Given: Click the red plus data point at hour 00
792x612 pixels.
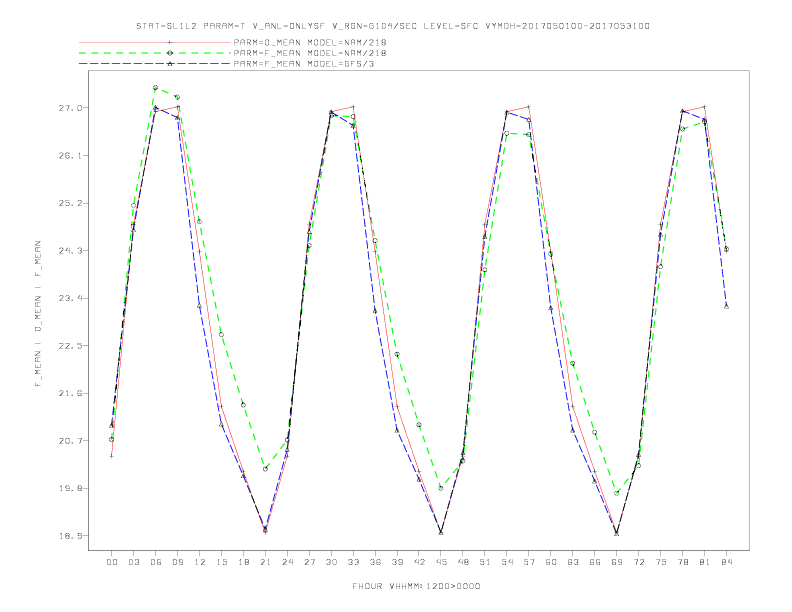Looking at the screenshot, I should (x=112, y=456).
